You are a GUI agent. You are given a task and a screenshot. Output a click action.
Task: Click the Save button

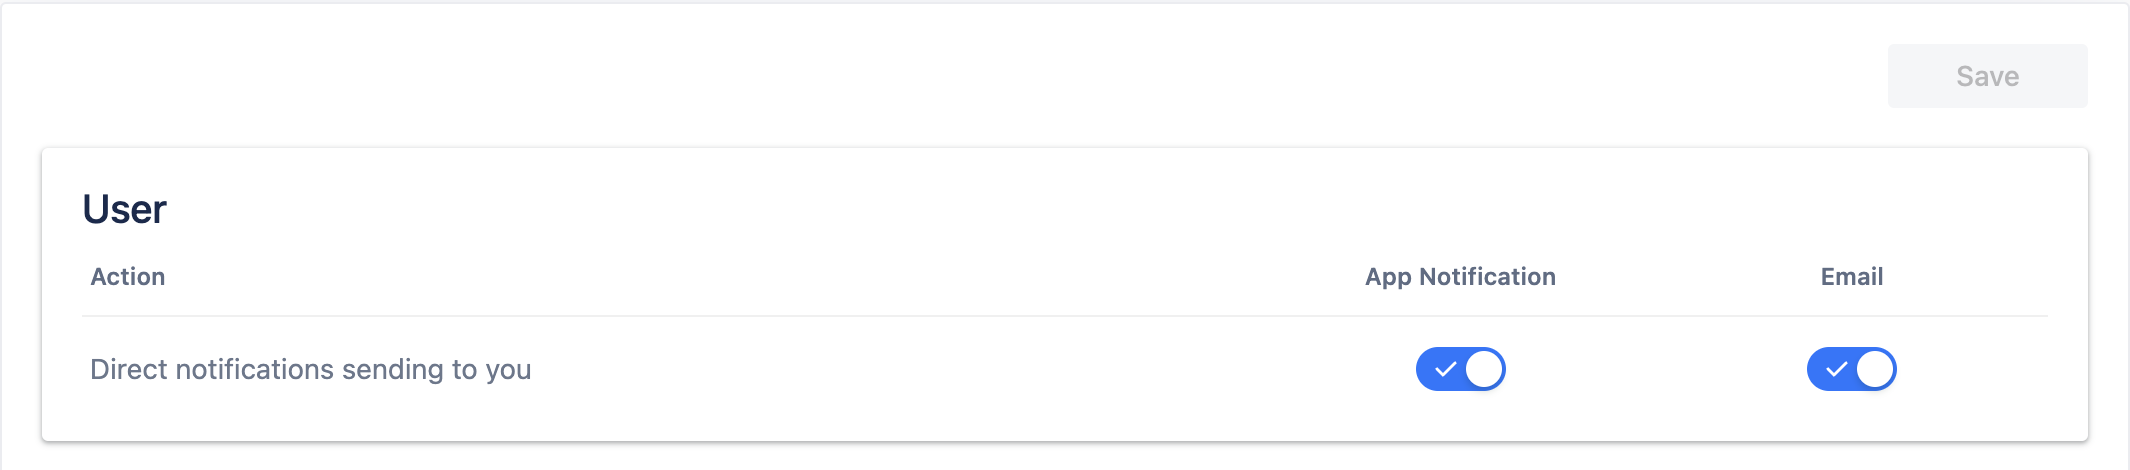point(1987,76)
